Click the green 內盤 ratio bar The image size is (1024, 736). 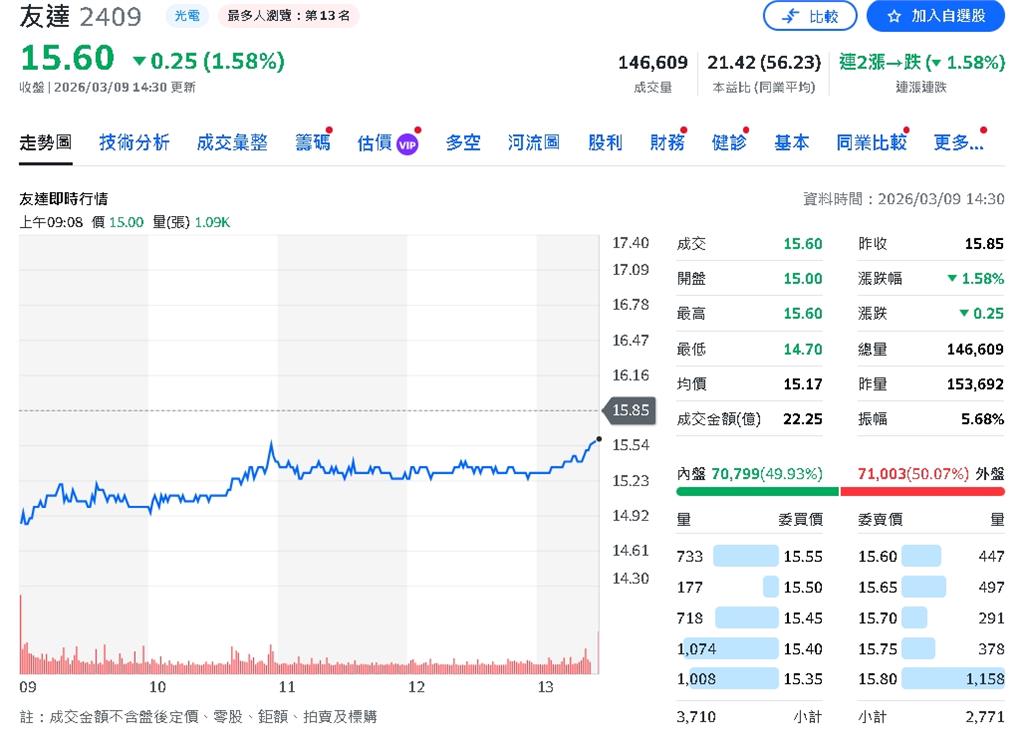coord(757,491)
